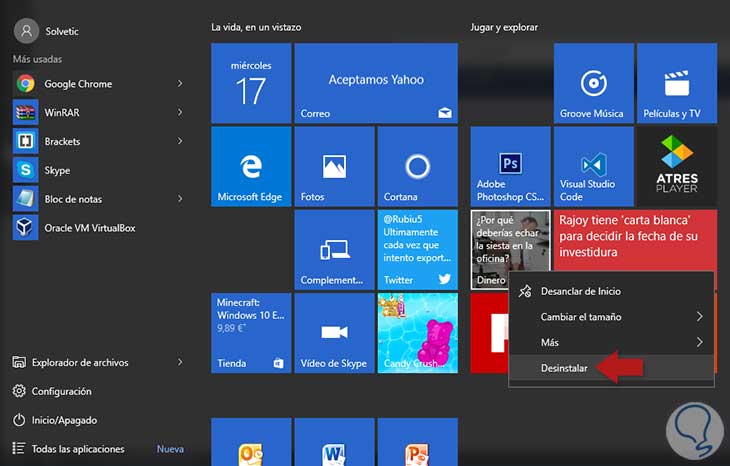
Task: Open the Películas y TV tile
Action: [x=677, y=83]
